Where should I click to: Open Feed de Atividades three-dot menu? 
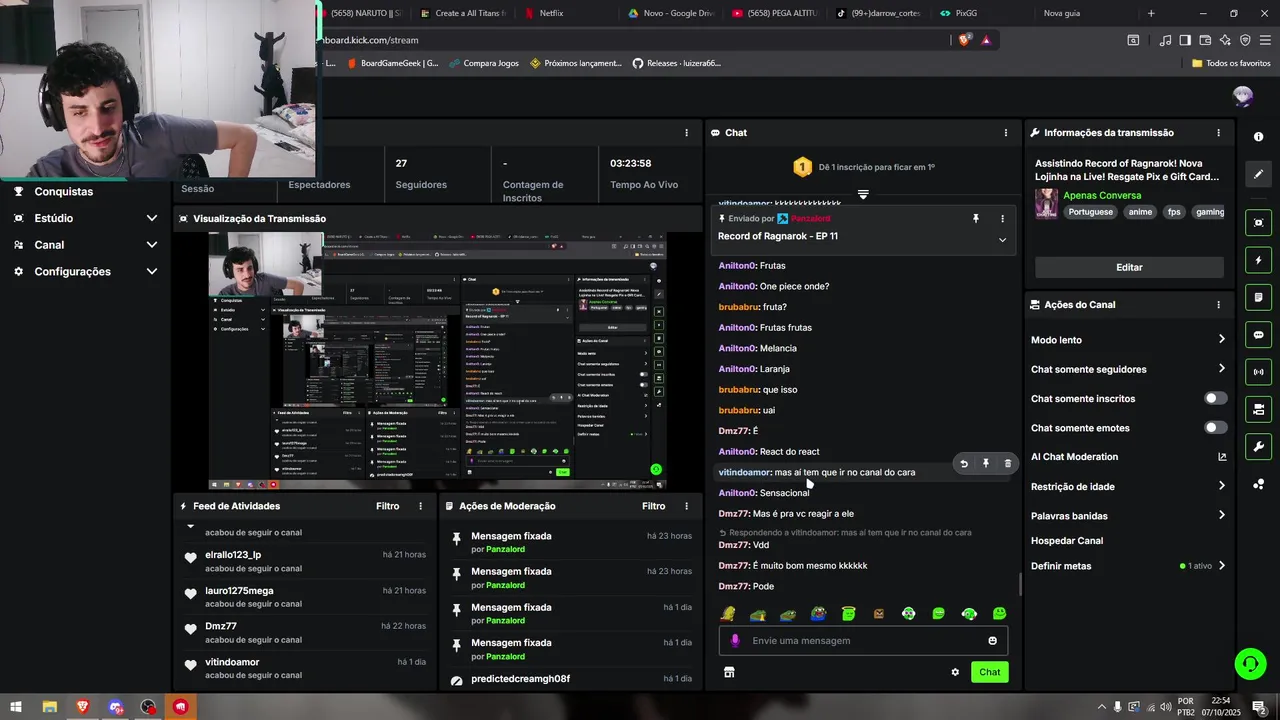pos(420,506)
